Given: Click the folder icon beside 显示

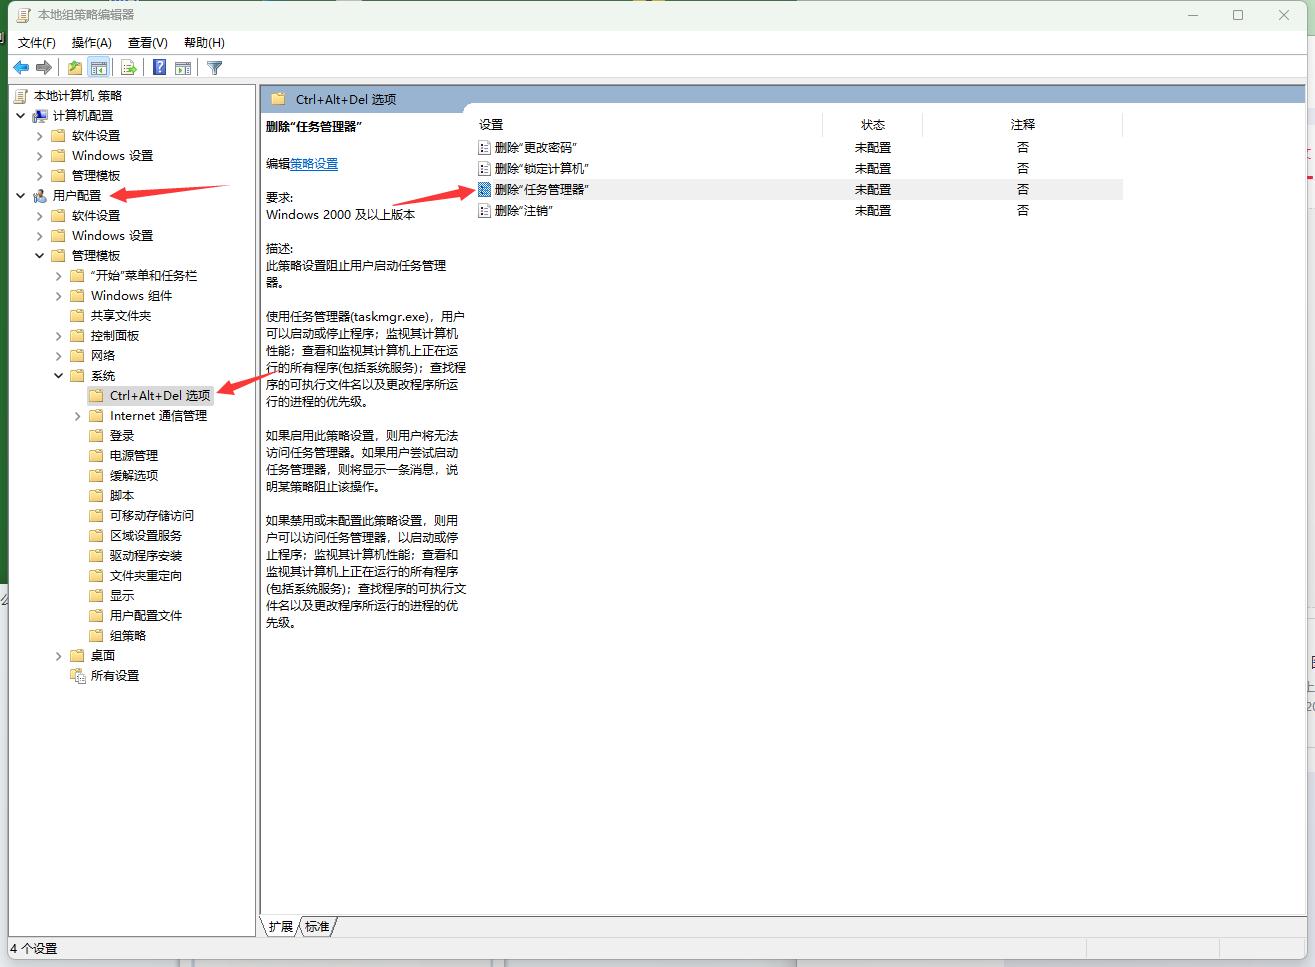Looking at the screenshot, I should click(x=97, y=596).
